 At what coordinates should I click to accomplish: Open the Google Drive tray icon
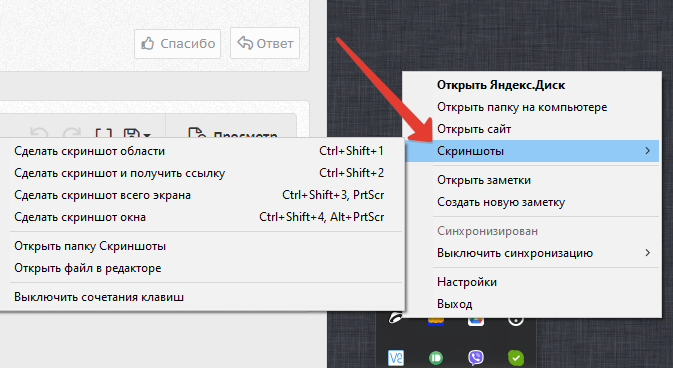pyautogui.click(x=476, y=321)
